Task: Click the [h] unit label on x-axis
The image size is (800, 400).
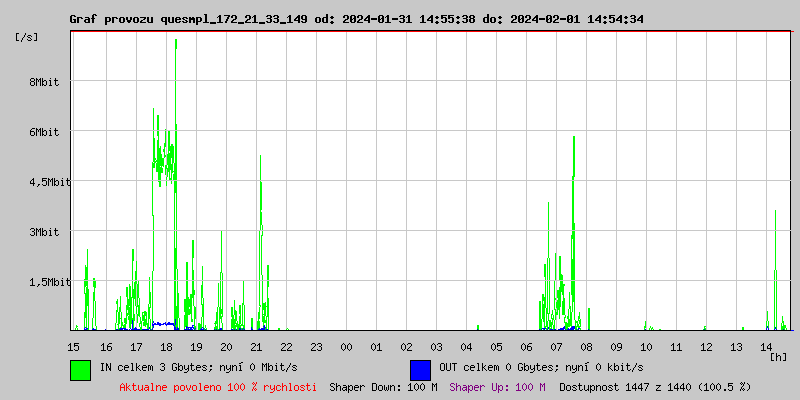Action: pos(779,357)
